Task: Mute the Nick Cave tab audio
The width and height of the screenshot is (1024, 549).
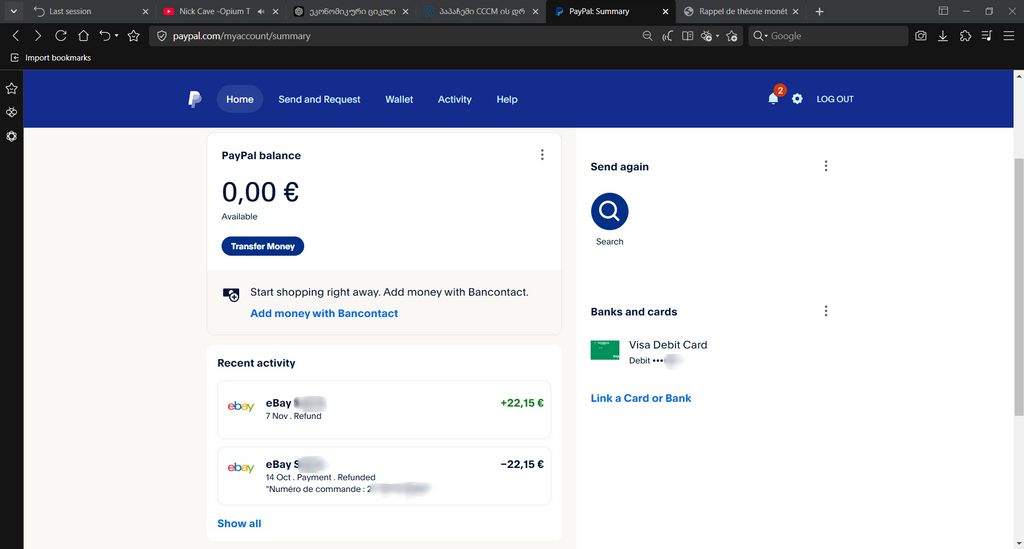Action: coord(261,11)
